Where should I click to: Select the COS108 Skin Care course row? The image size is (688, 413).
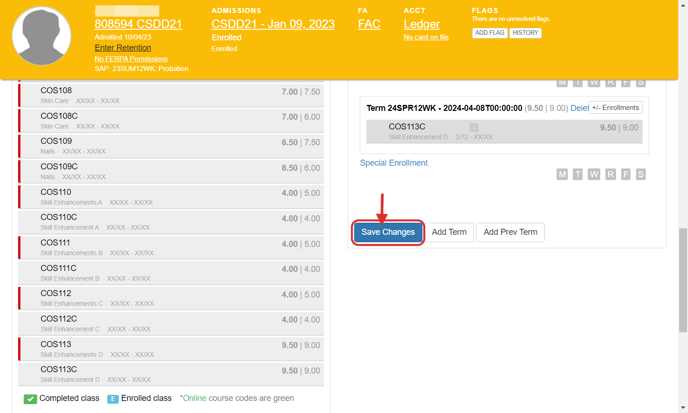[170, 95]
